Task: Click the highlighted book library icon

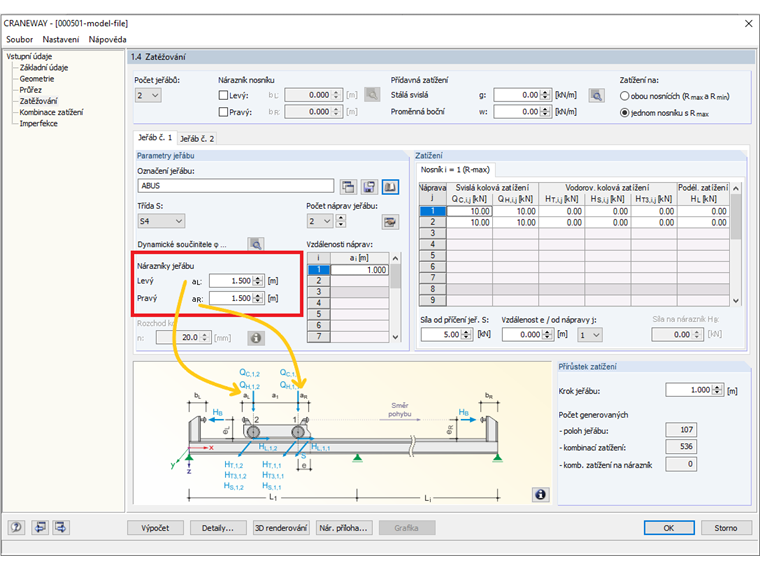Action: (x=390, y=187)
